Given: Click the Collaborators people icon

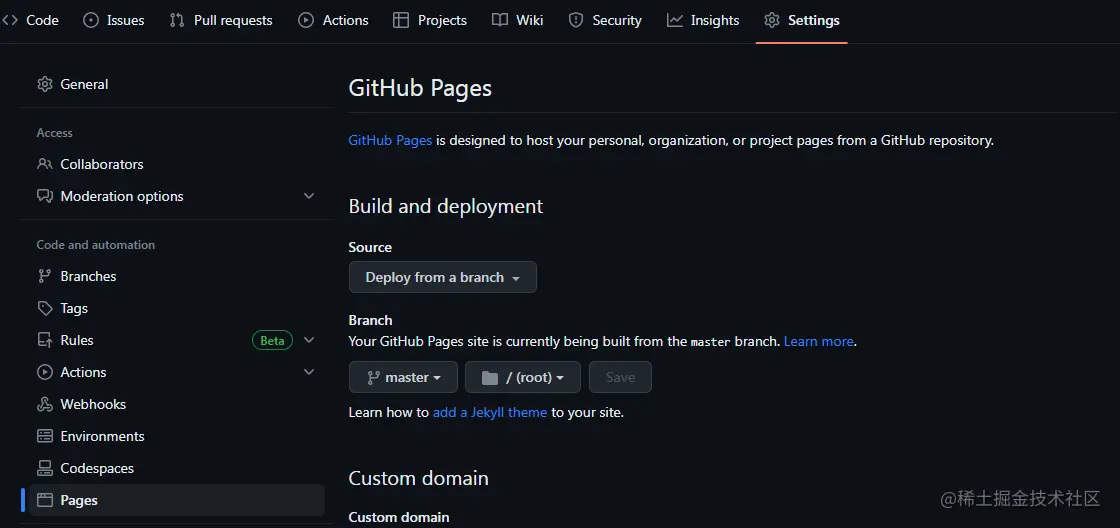Looking at the screenshot, I should click(x=45, y=164).
